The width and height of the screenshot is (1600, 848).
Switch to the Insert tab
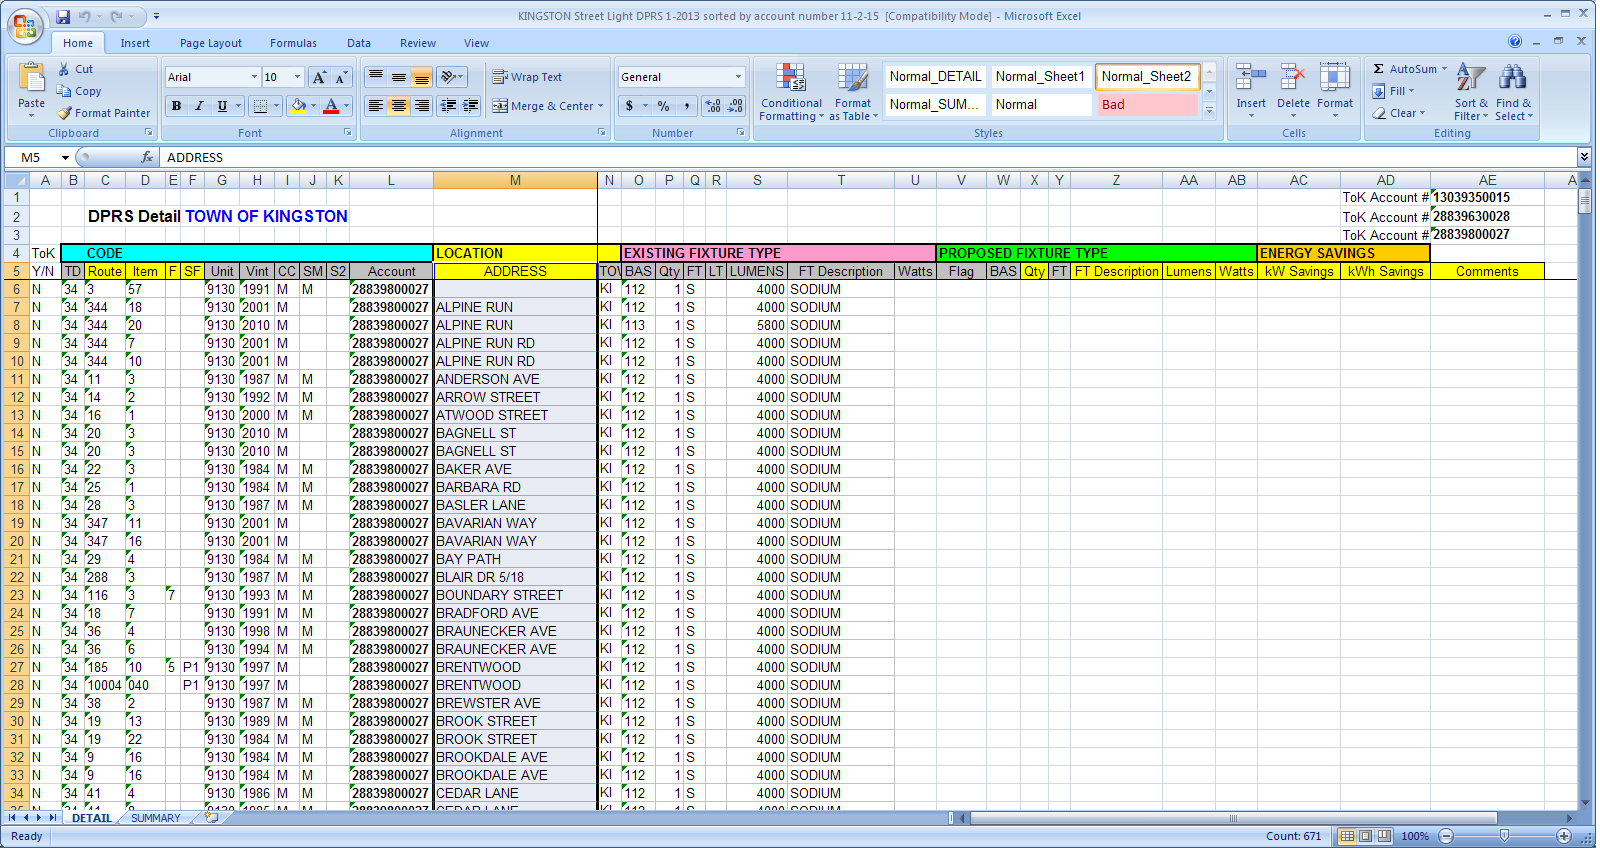(135, 43)
